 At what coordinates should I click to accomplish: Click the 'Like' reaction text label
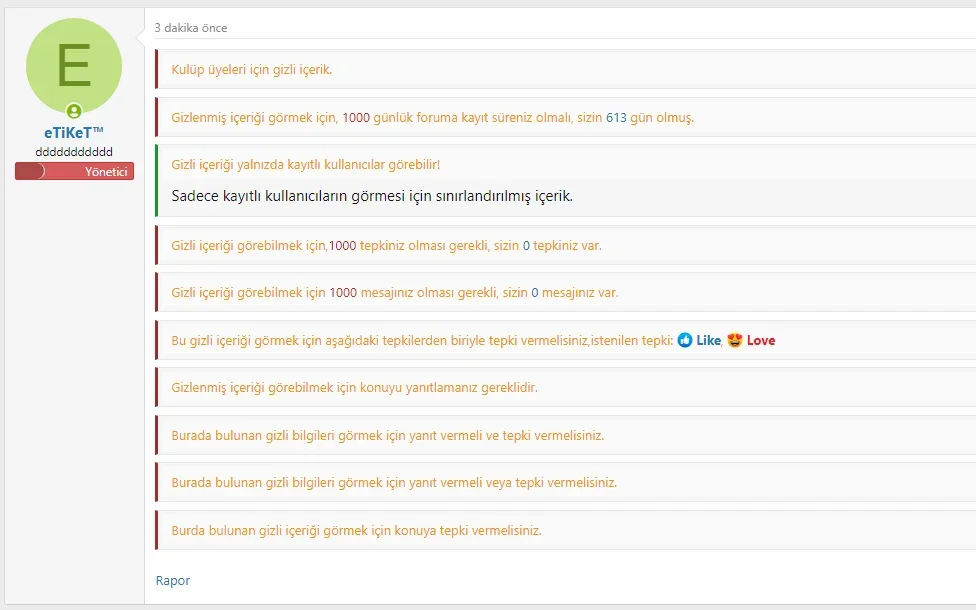point(708,340)
